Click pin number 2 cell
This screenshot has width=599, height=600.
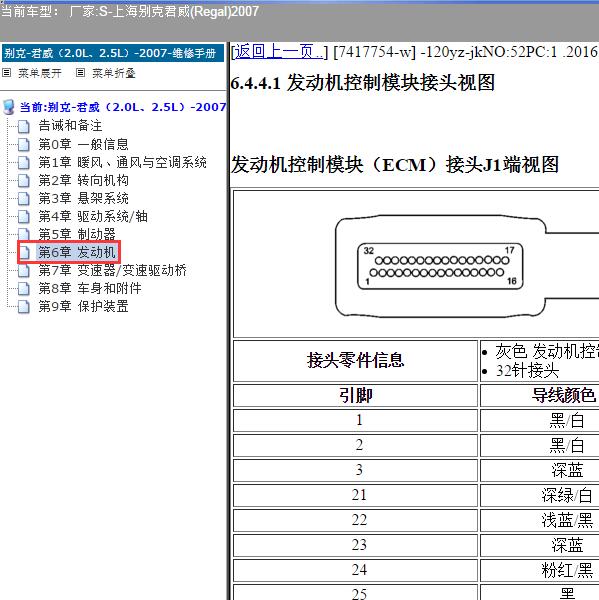pyautogui.click(x=356, y=445)
